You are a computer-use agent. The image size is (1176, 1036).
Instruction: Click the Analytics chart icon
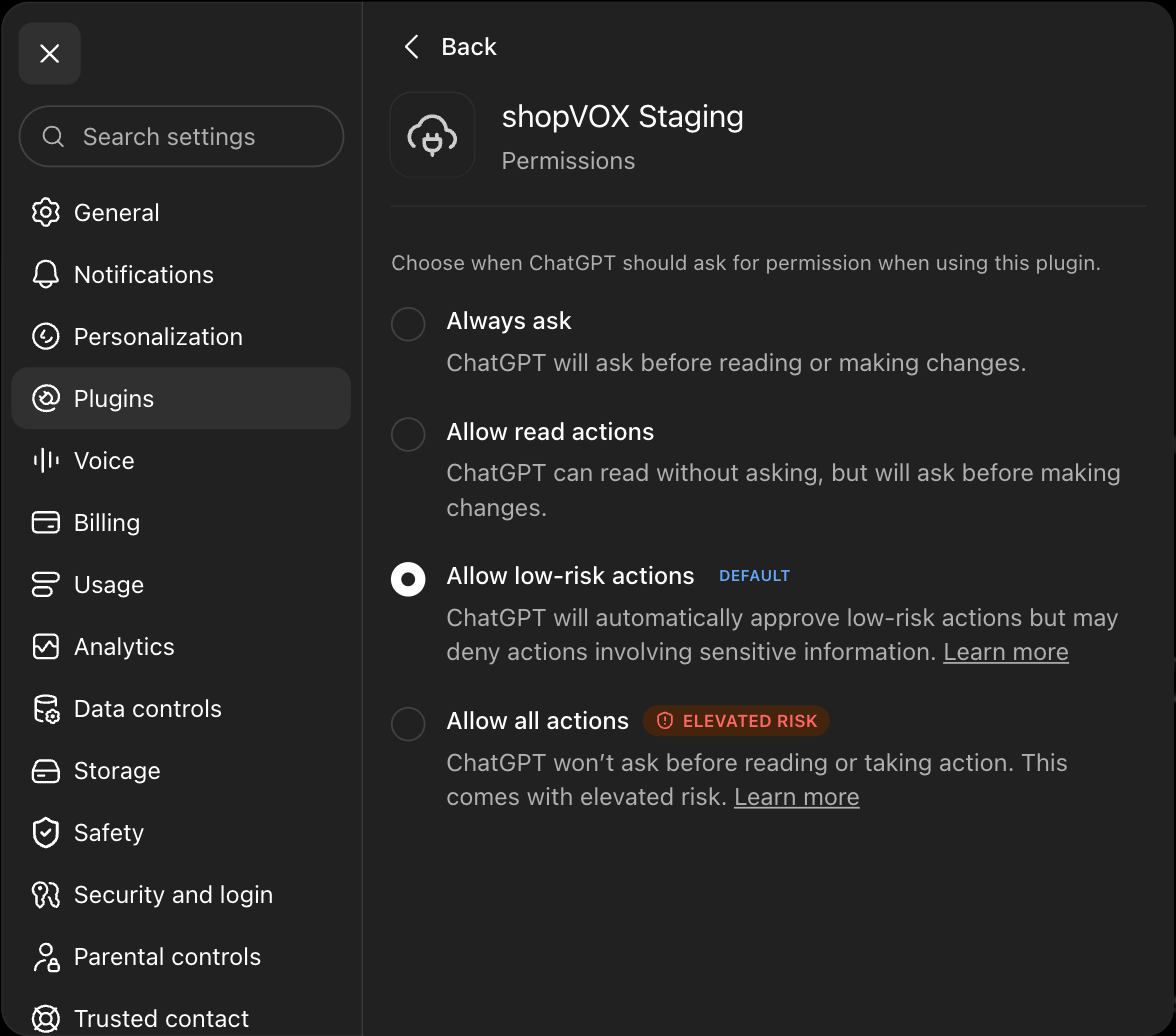46,646
